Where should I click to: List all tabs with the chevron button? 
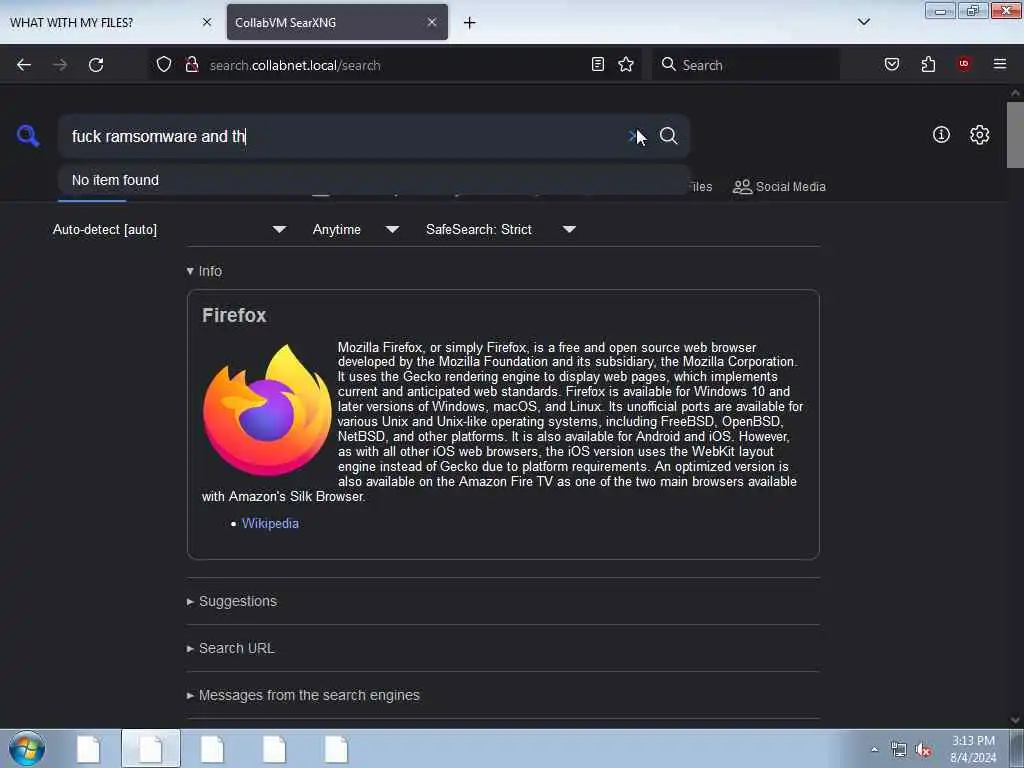tap(863, 22)
